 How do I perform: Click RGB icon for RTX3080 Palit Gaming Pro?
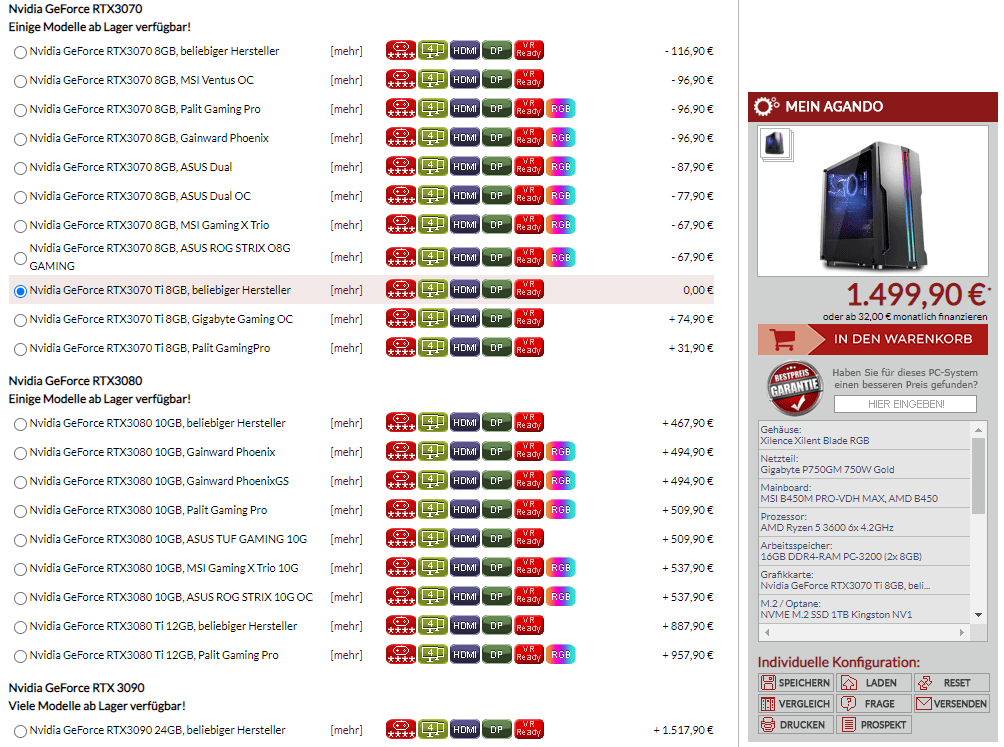click(x=561, y=510)
